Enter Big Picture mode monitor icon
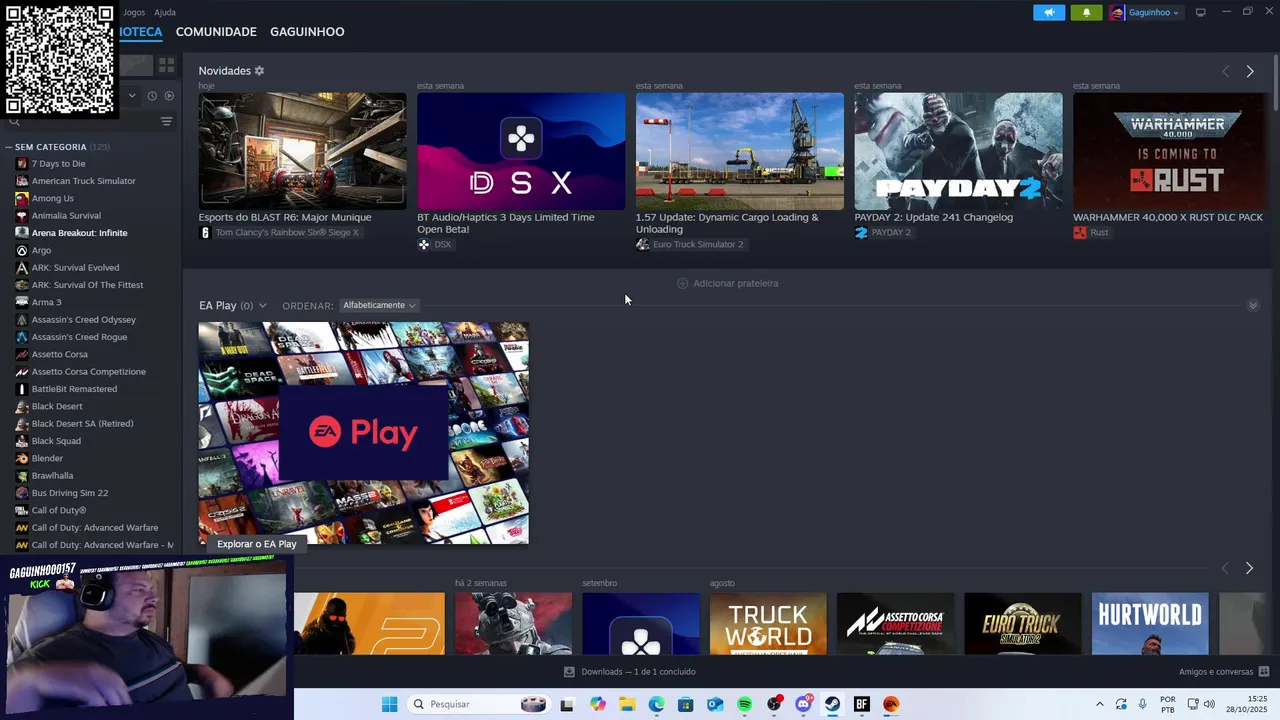The width and height of the screenshot is (1280, 720). pos(1200,13)
